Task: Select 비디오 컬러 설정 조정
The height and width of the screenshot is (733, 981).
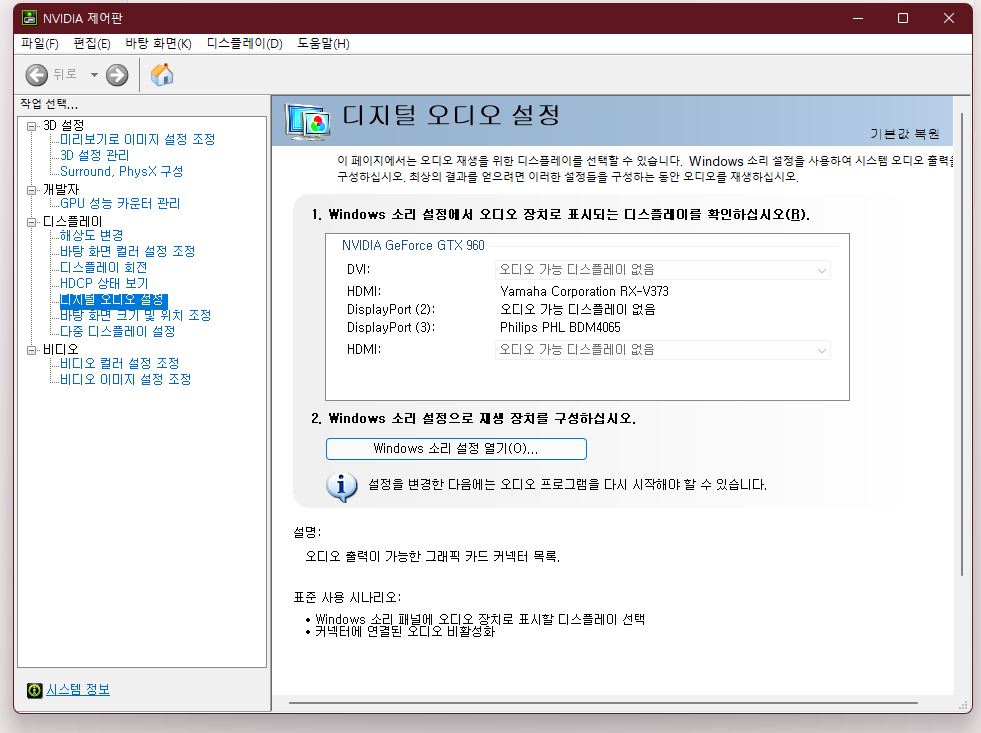Action: (x=119, y=363)
